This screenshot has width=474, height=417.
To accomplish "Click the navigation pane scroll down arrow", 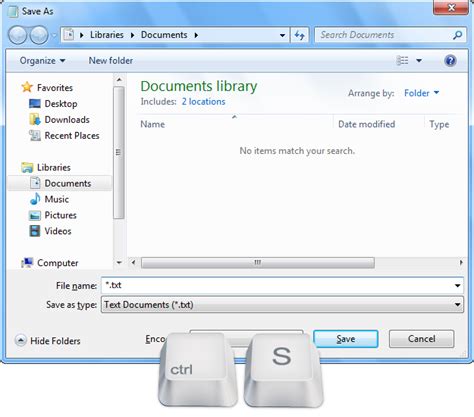I will point(119,263).
